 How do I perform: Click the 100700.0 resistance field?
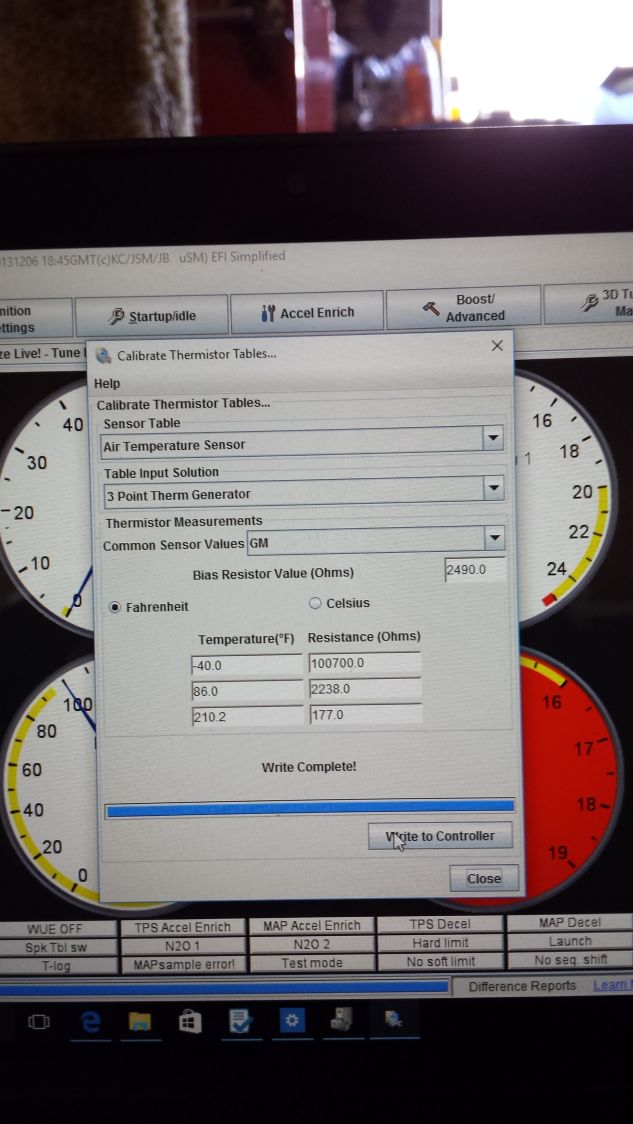coord(365,663)
